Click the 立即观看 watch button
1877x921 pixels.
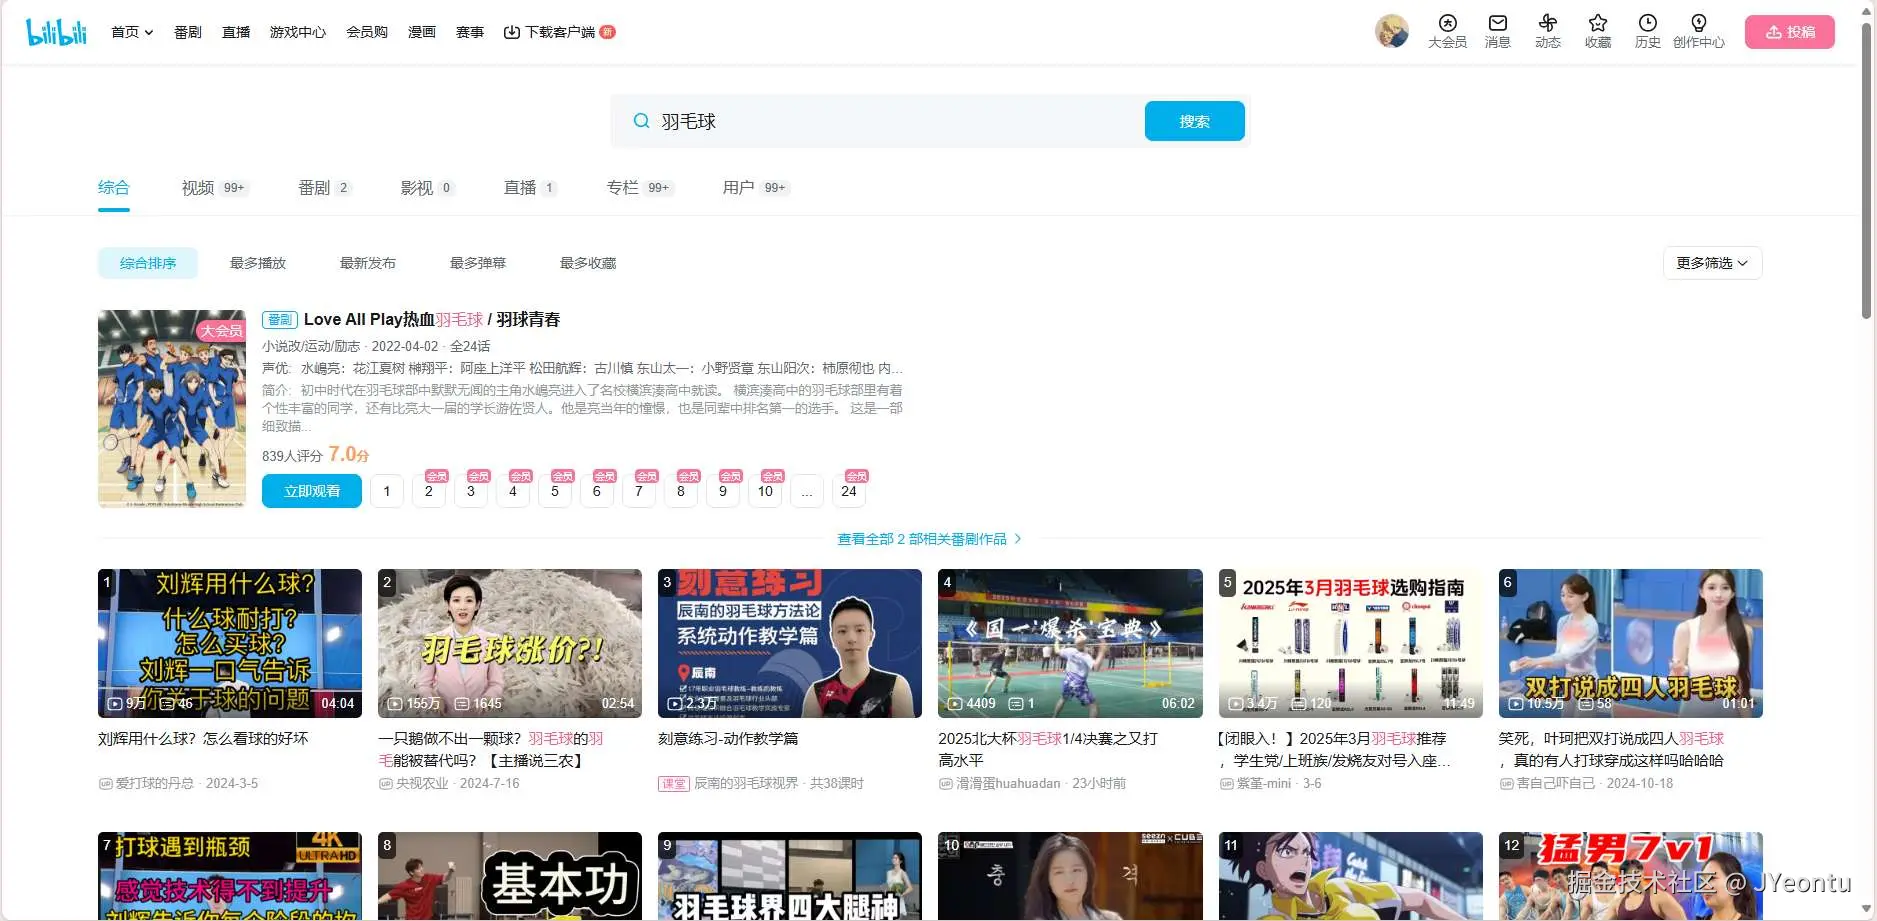[312, 491]
